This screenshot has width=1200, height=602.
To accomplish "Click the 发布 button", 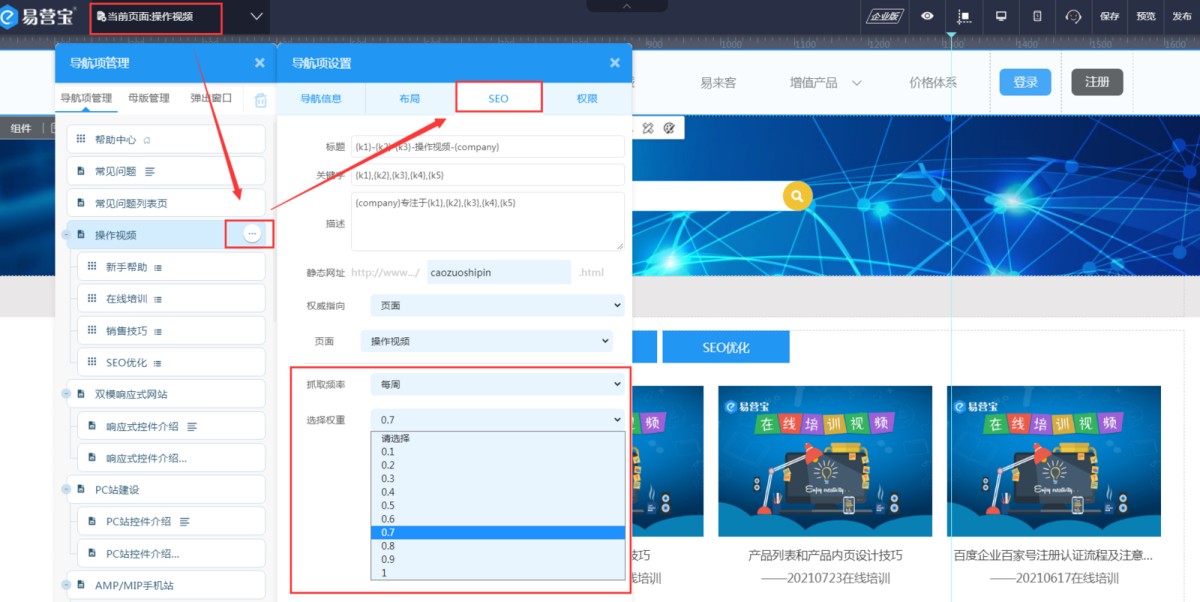I will click(x=1180, y=16).
